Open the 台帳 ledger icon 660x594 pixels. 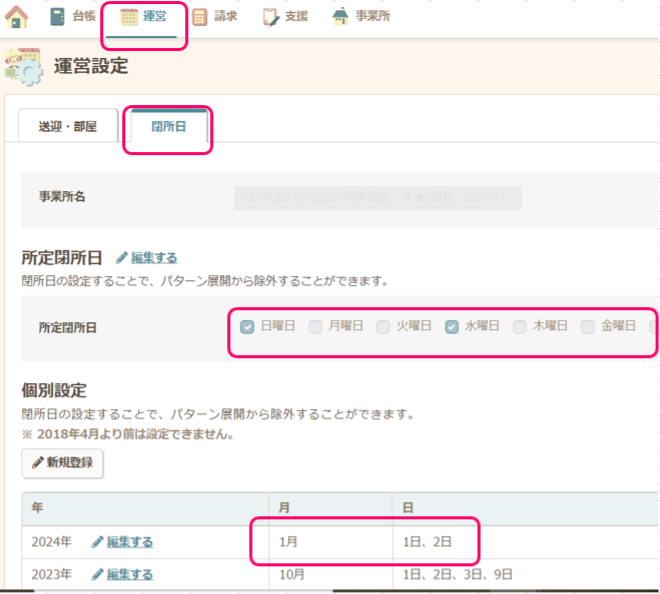coord(57,17)
